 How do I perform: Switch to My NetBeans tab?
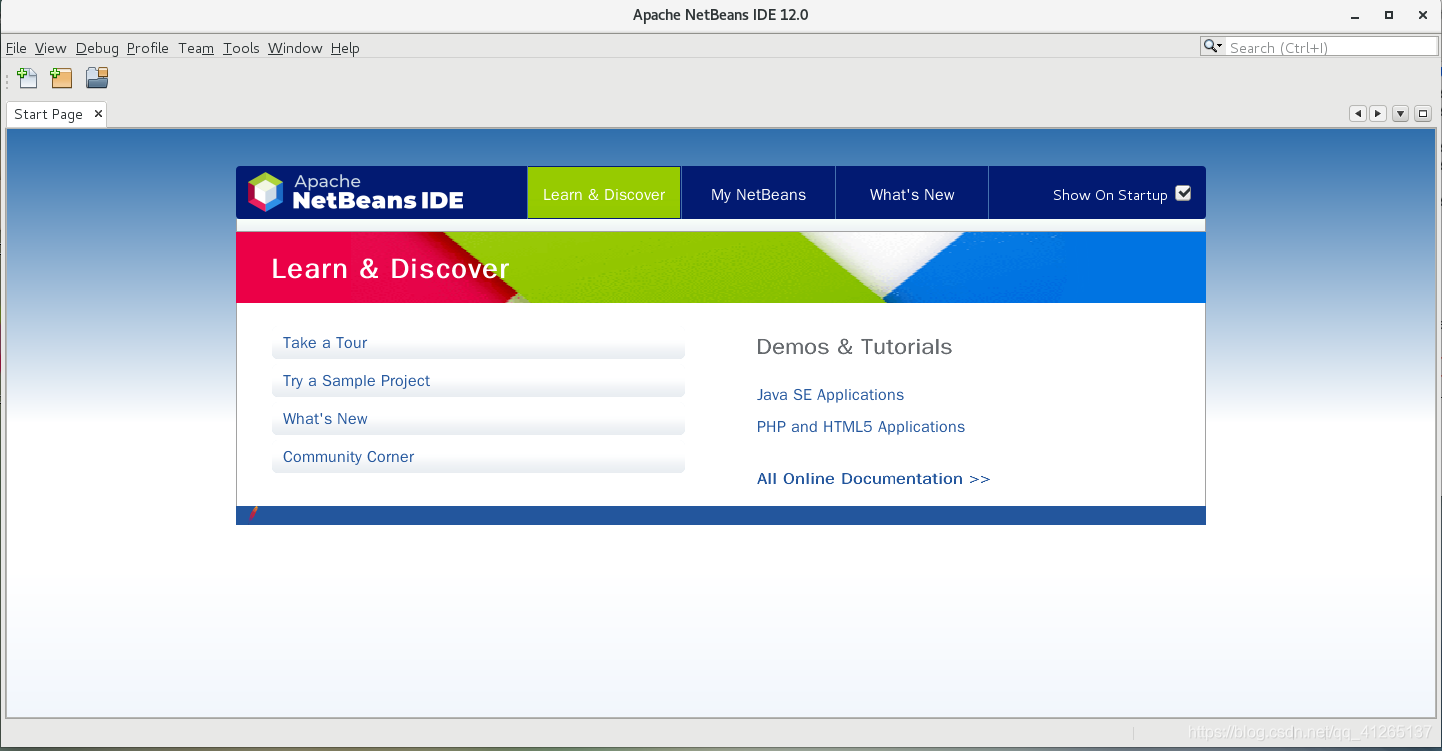click(x=758, y=194)
